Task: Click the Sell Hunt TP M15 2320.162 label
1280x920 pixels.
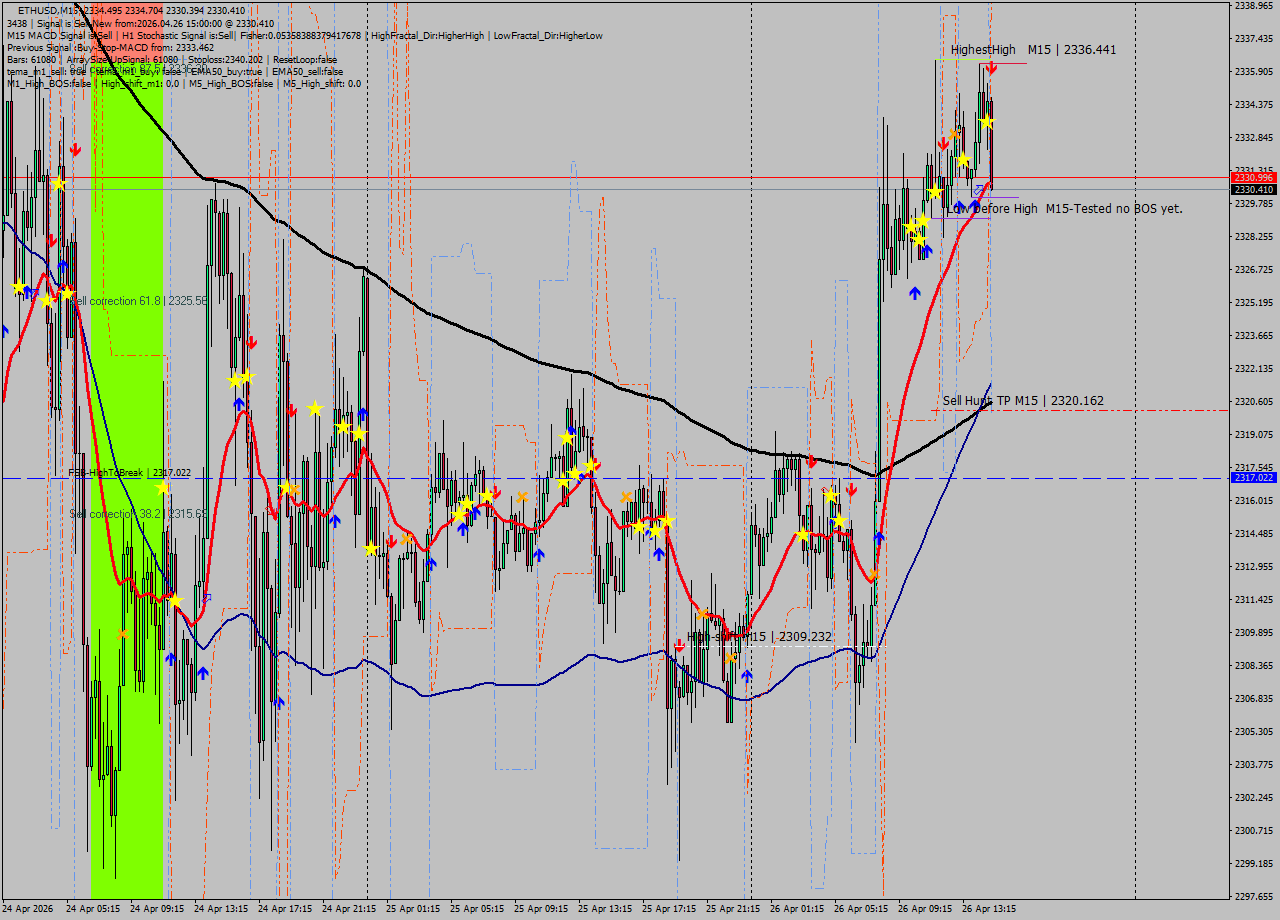Action: (x=1023, y=401)
